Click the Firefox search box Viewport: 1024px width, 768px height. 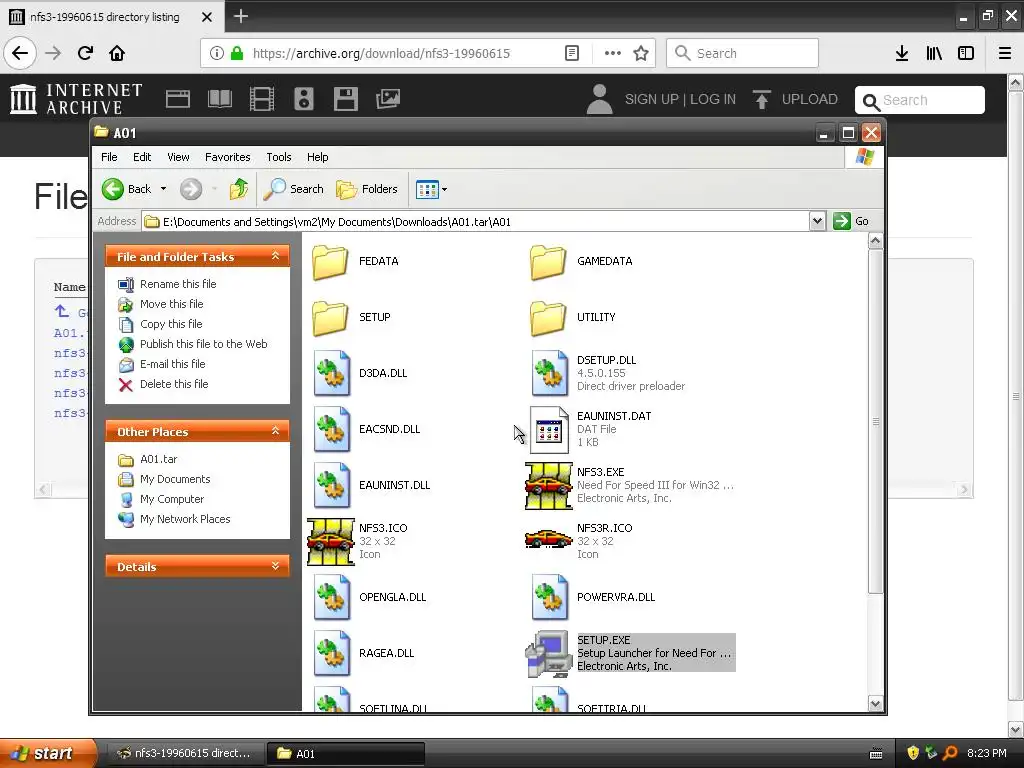pyautogui.click(x=743, y=53)
